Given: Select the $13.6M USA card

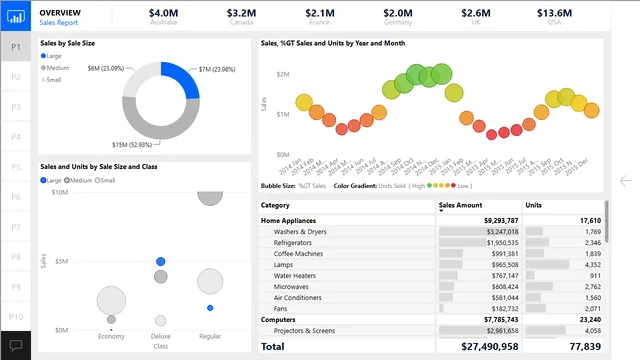Looking at the screenshot, I should pos(554,16).
